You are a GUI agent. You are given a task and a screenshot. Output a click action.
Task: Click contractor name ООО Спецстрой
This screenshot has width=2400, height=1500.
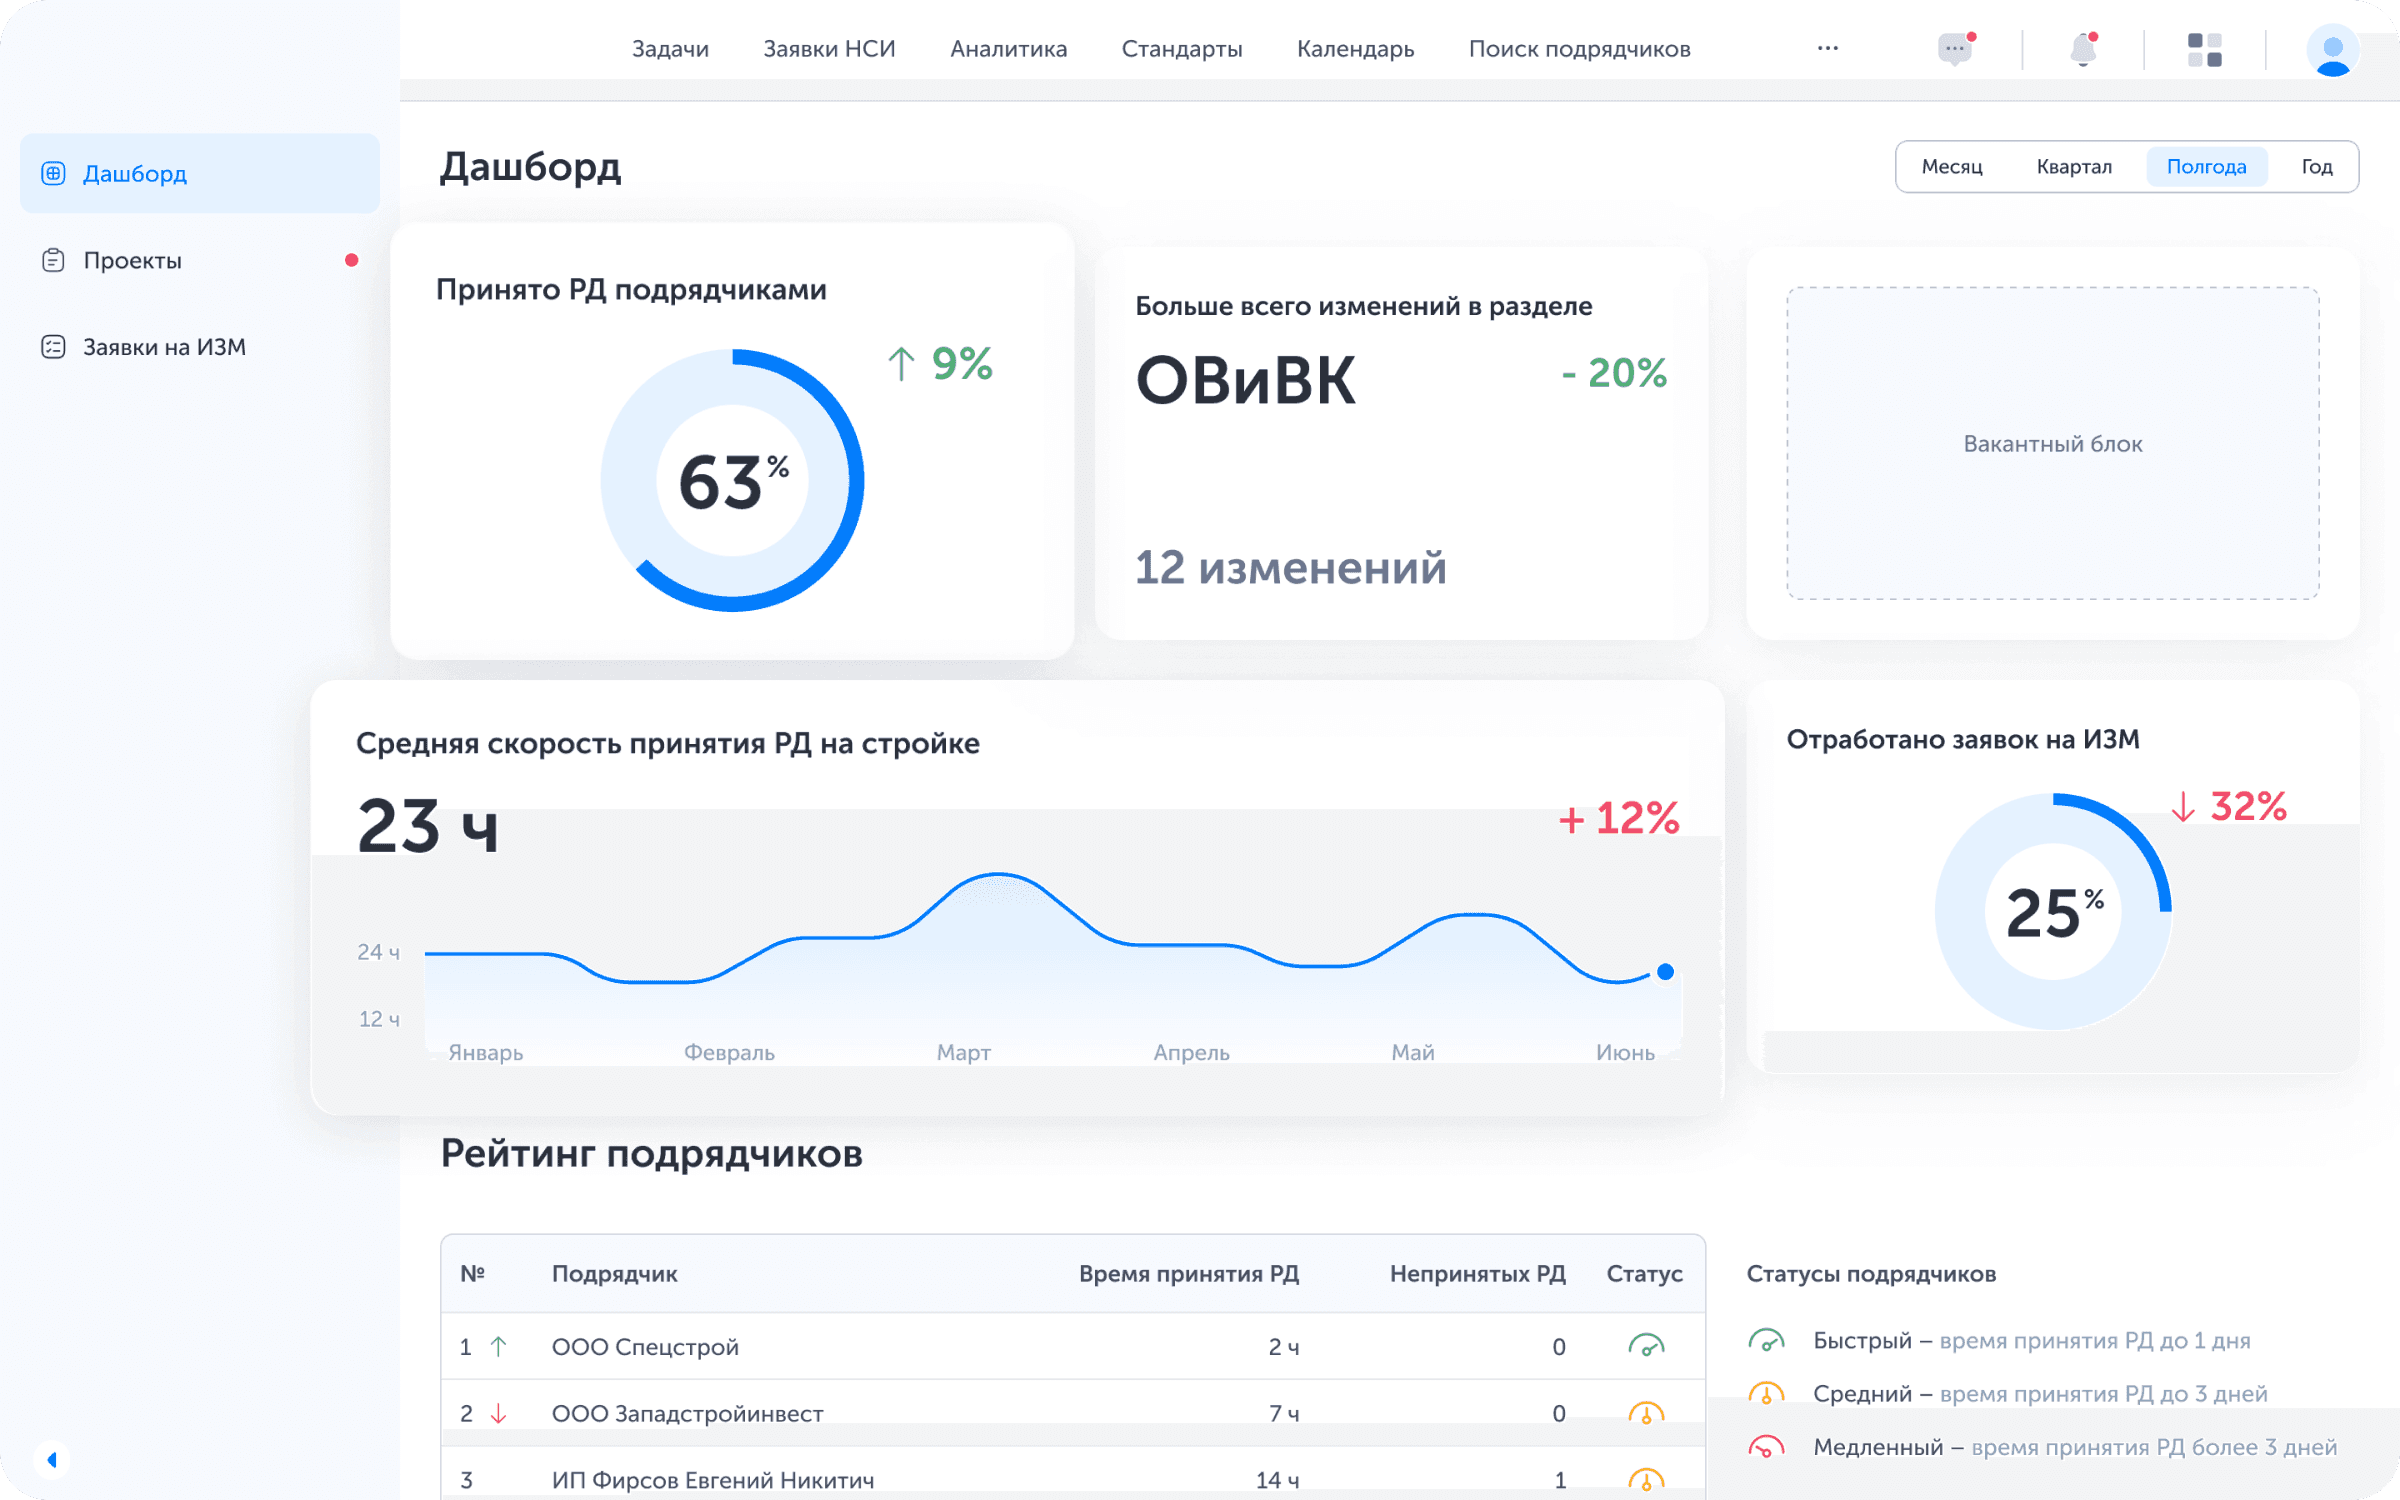645,1346
